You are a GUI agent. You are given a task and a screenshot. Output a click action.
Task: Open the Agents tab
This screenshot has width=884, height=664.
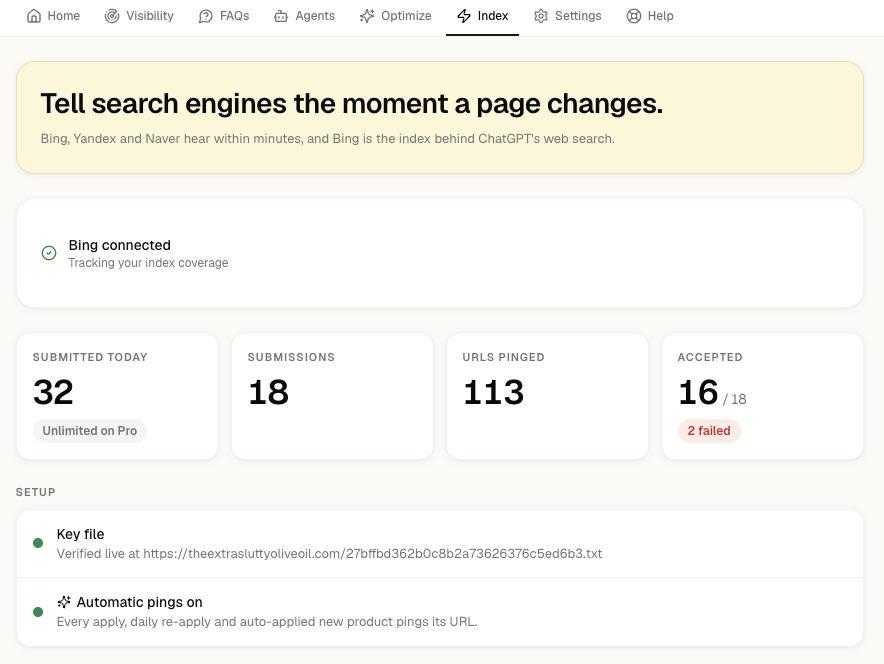(304, 16)
